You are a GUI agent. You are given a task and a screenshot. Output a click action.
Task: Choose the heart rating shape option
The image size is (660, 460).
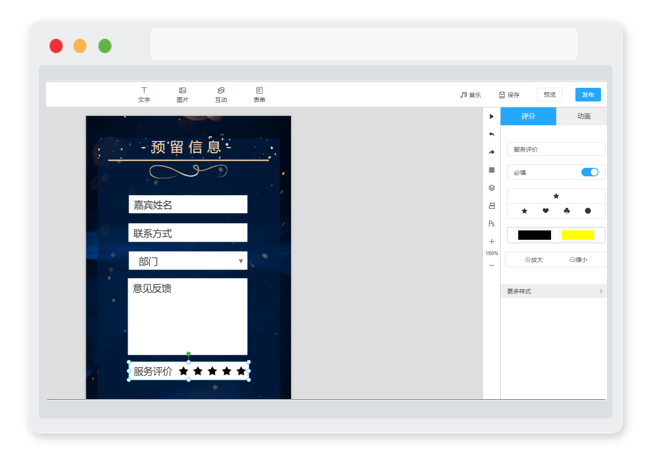coord(546,211)
